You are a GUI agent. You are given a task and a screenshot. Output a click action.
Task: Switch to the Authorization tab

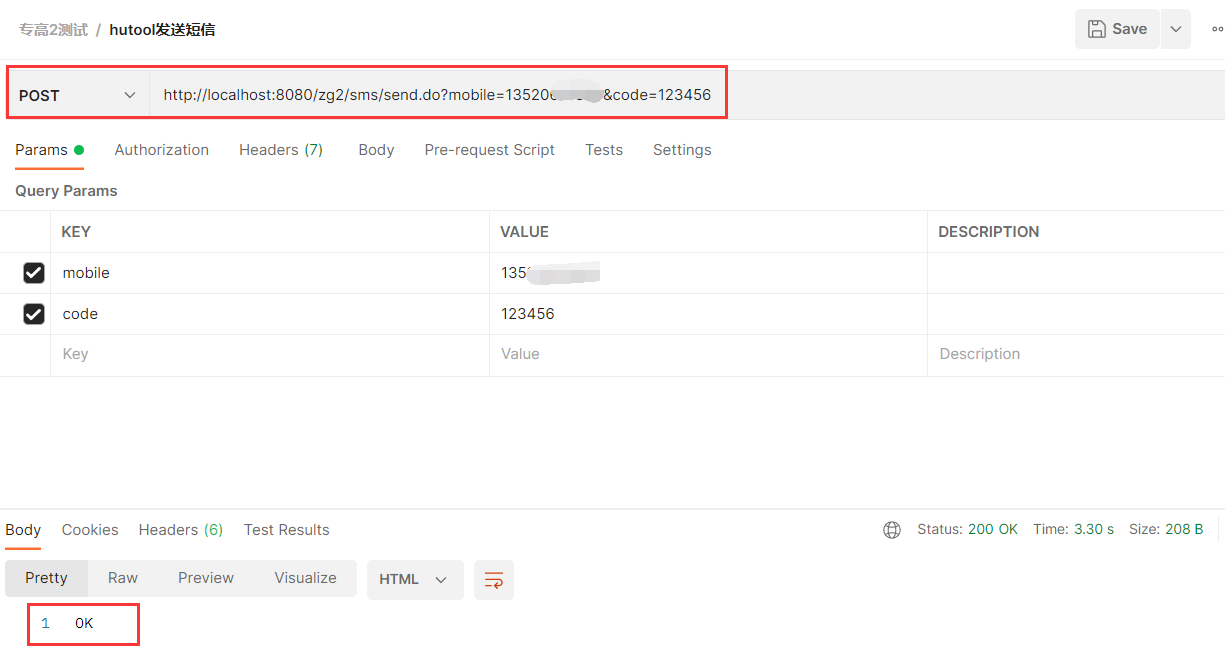[162, 150]
